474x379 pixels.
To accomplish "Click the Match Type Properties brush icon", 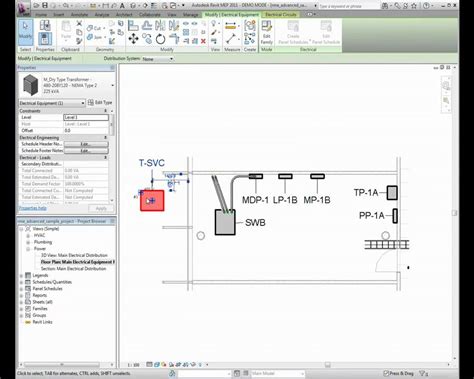I will [79, 41].
